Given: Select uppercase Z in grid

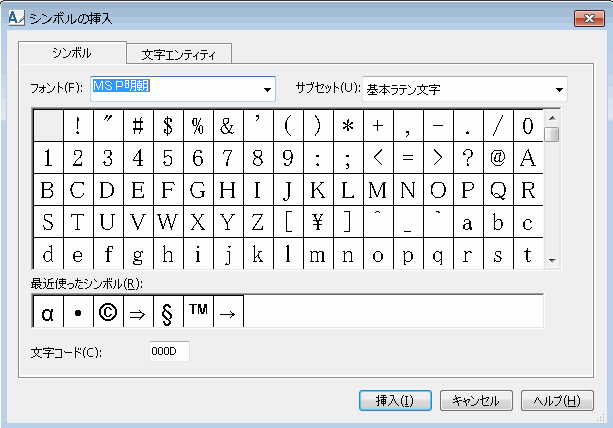Looking at the screenshot, I should [x=258, y=222].
